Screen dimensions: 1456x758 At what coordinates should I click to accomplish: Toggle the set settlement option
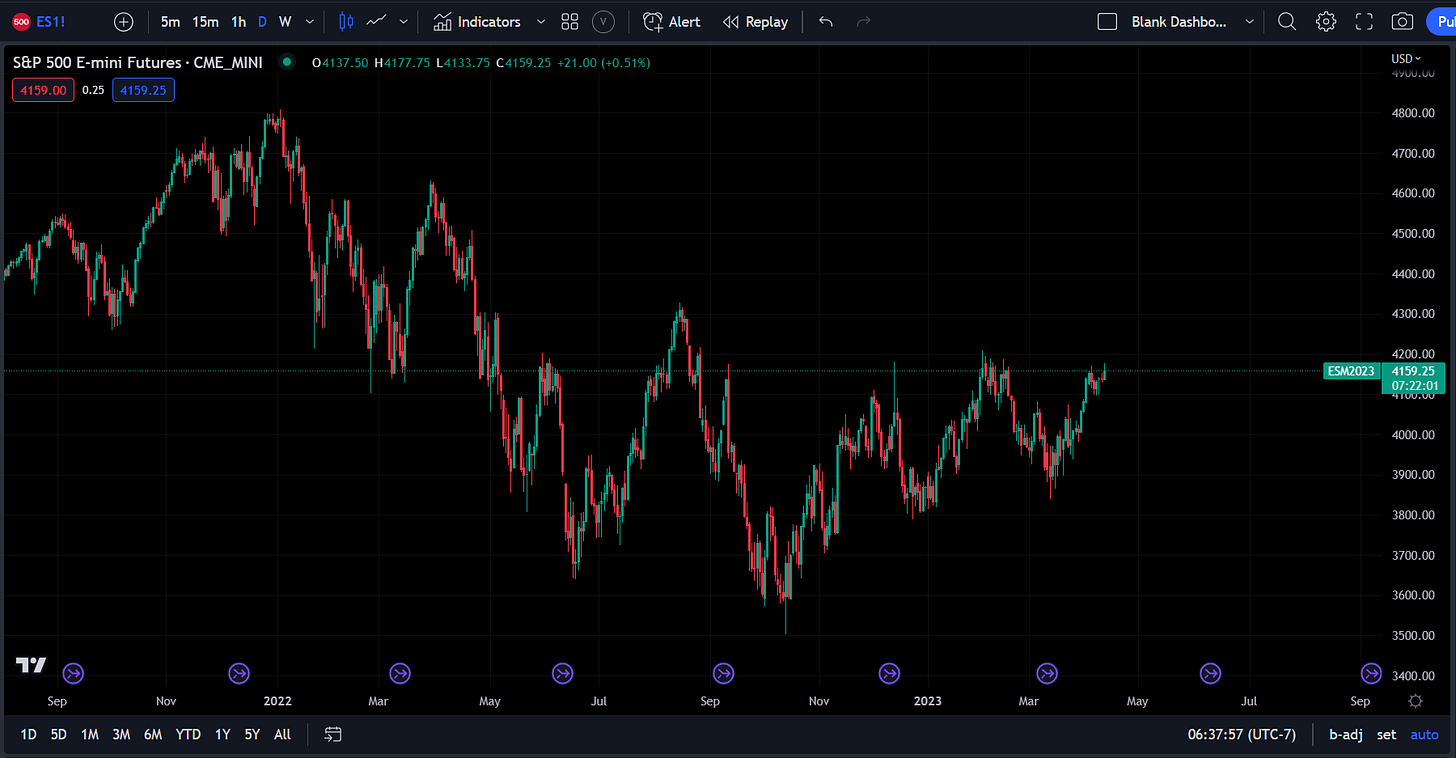coord(1386,734)
